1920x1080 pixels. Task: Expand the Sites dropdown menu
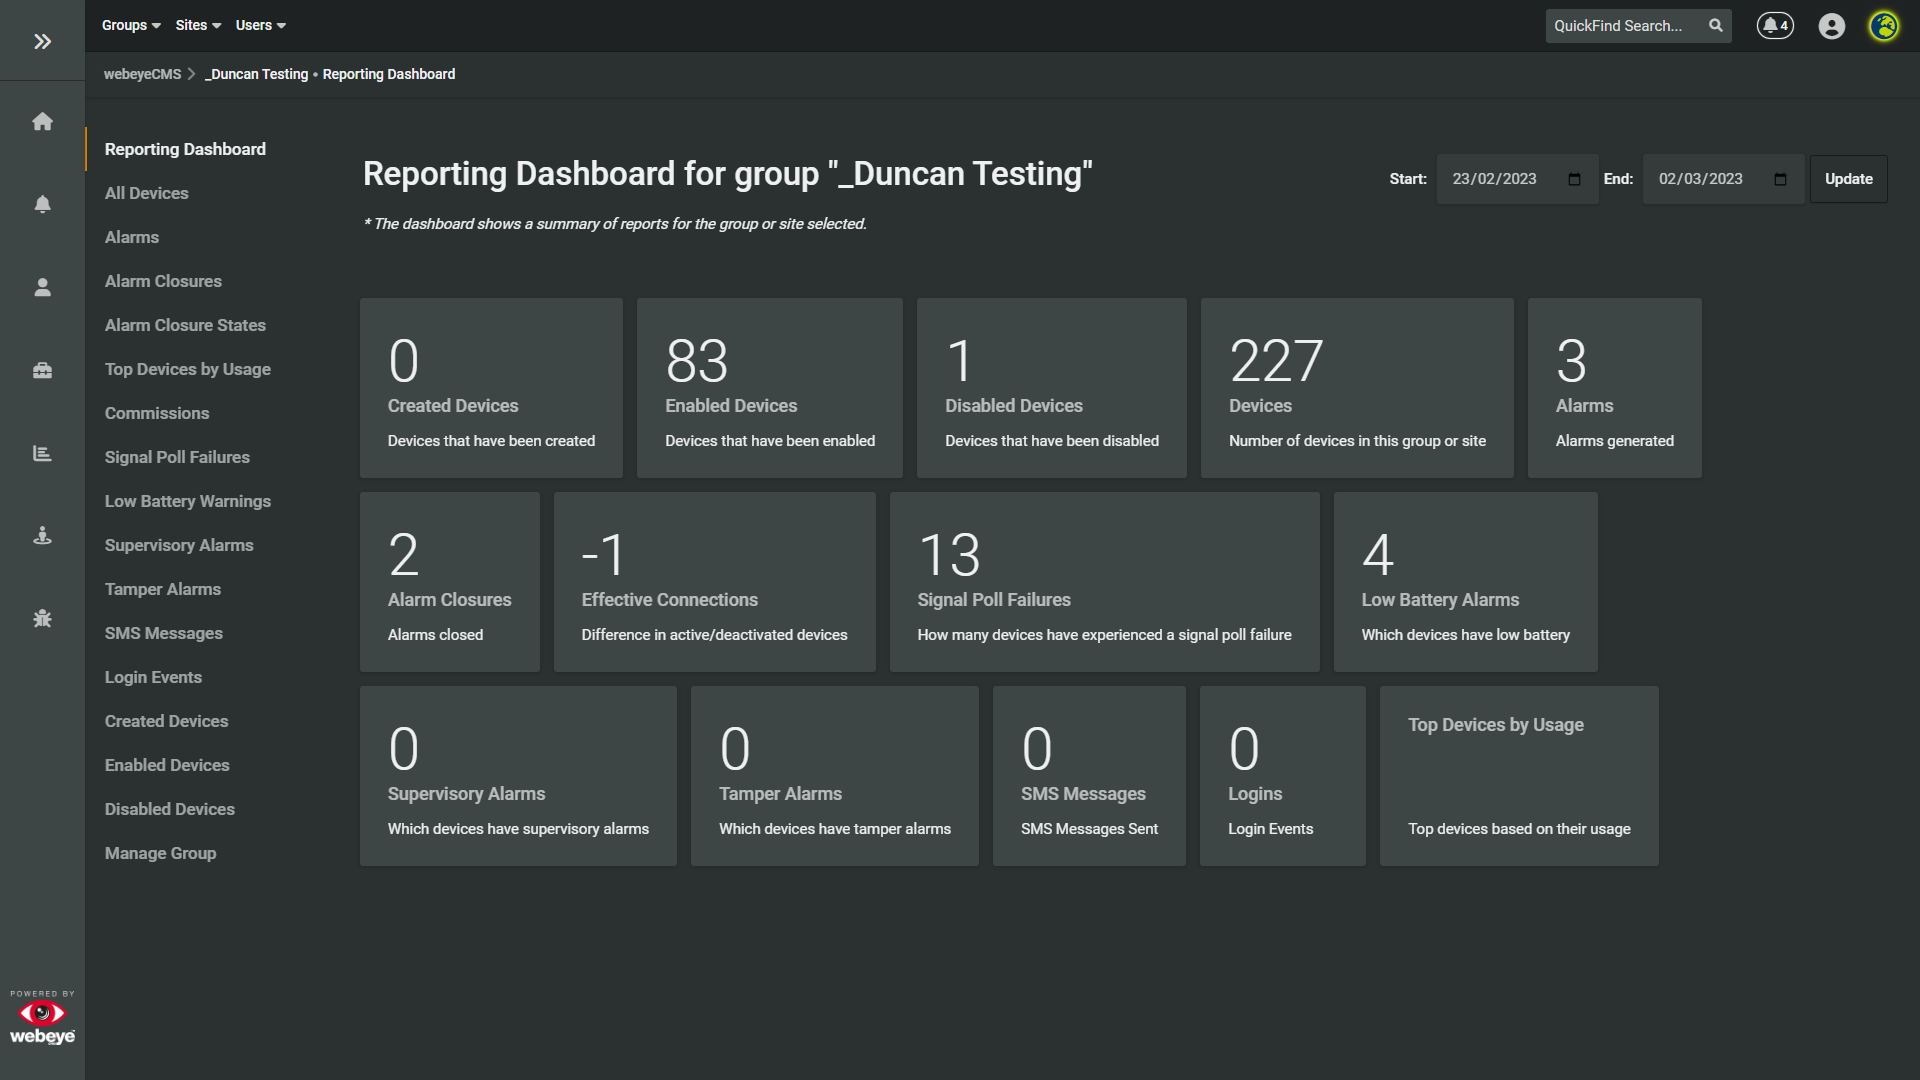coord(198,26)
